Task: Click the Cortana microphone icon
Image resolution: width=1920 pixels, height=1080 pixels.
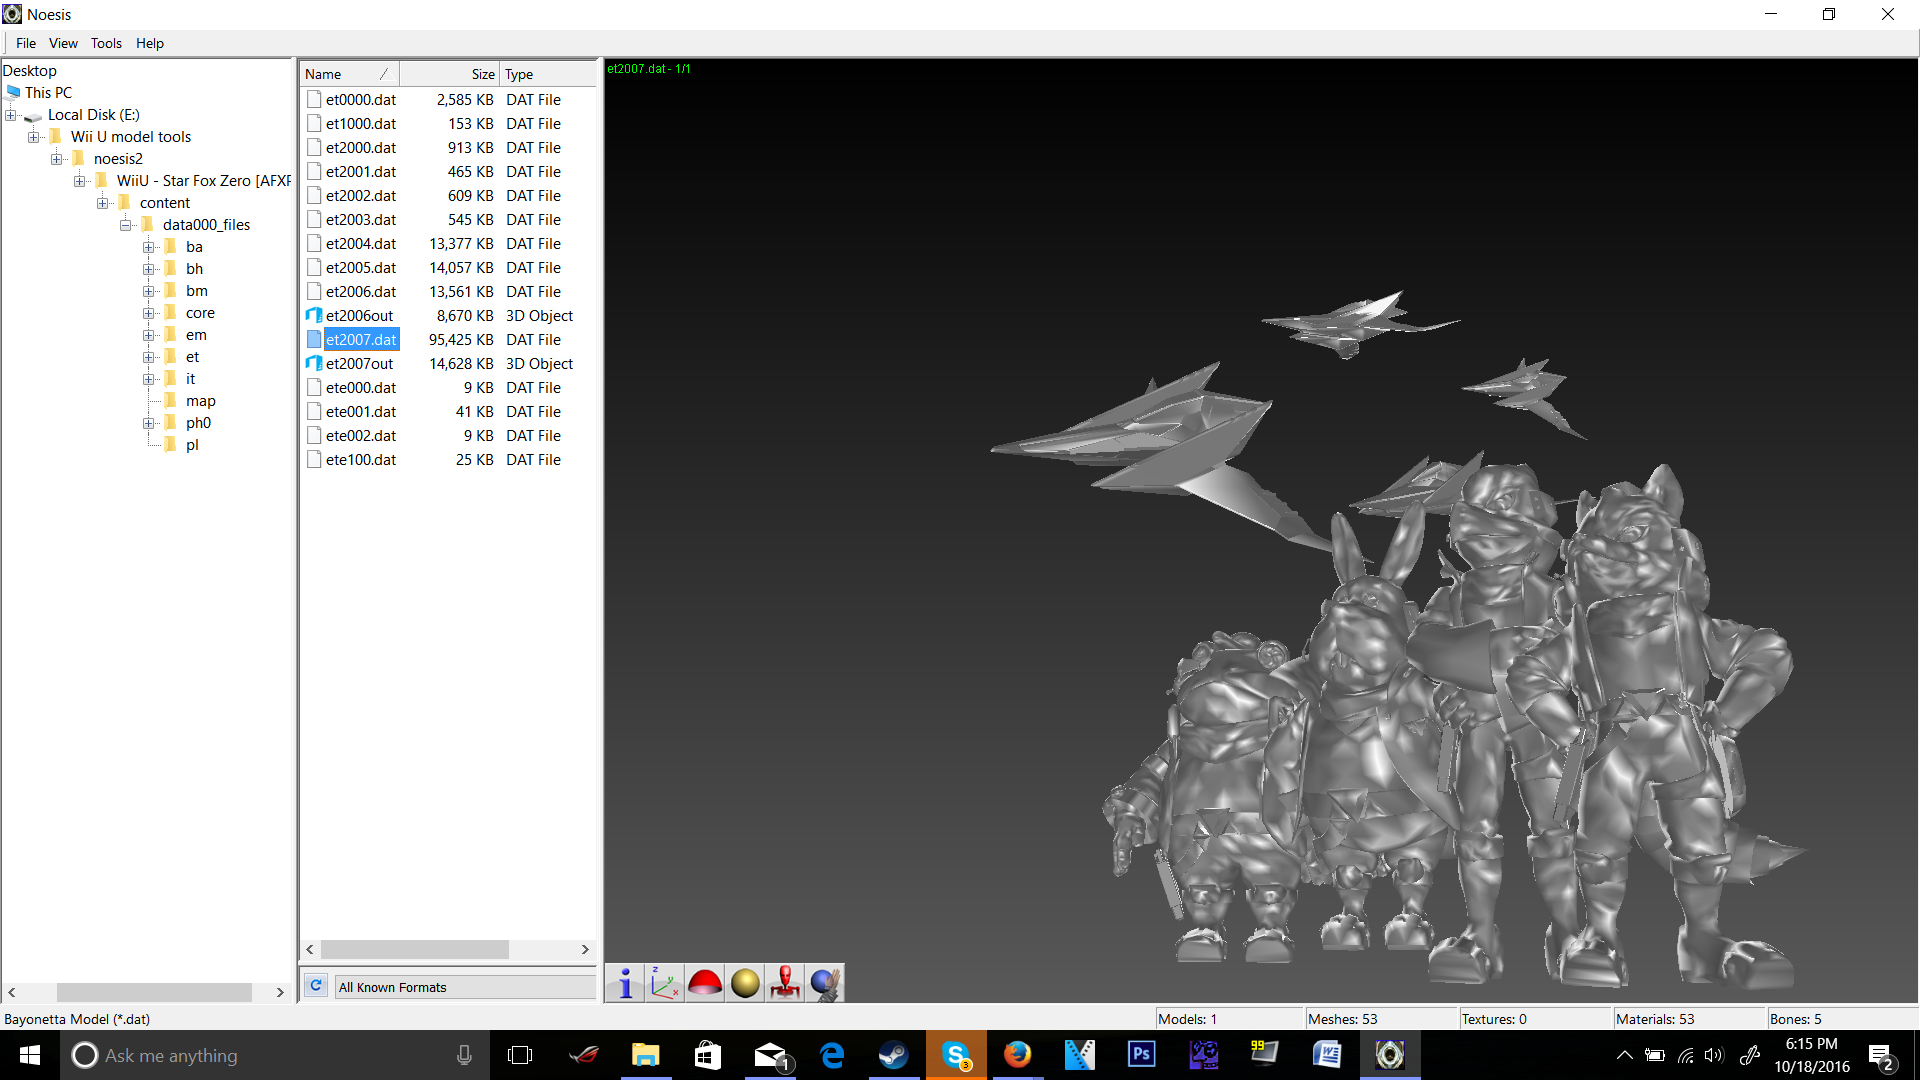Action: point(464,1055)
